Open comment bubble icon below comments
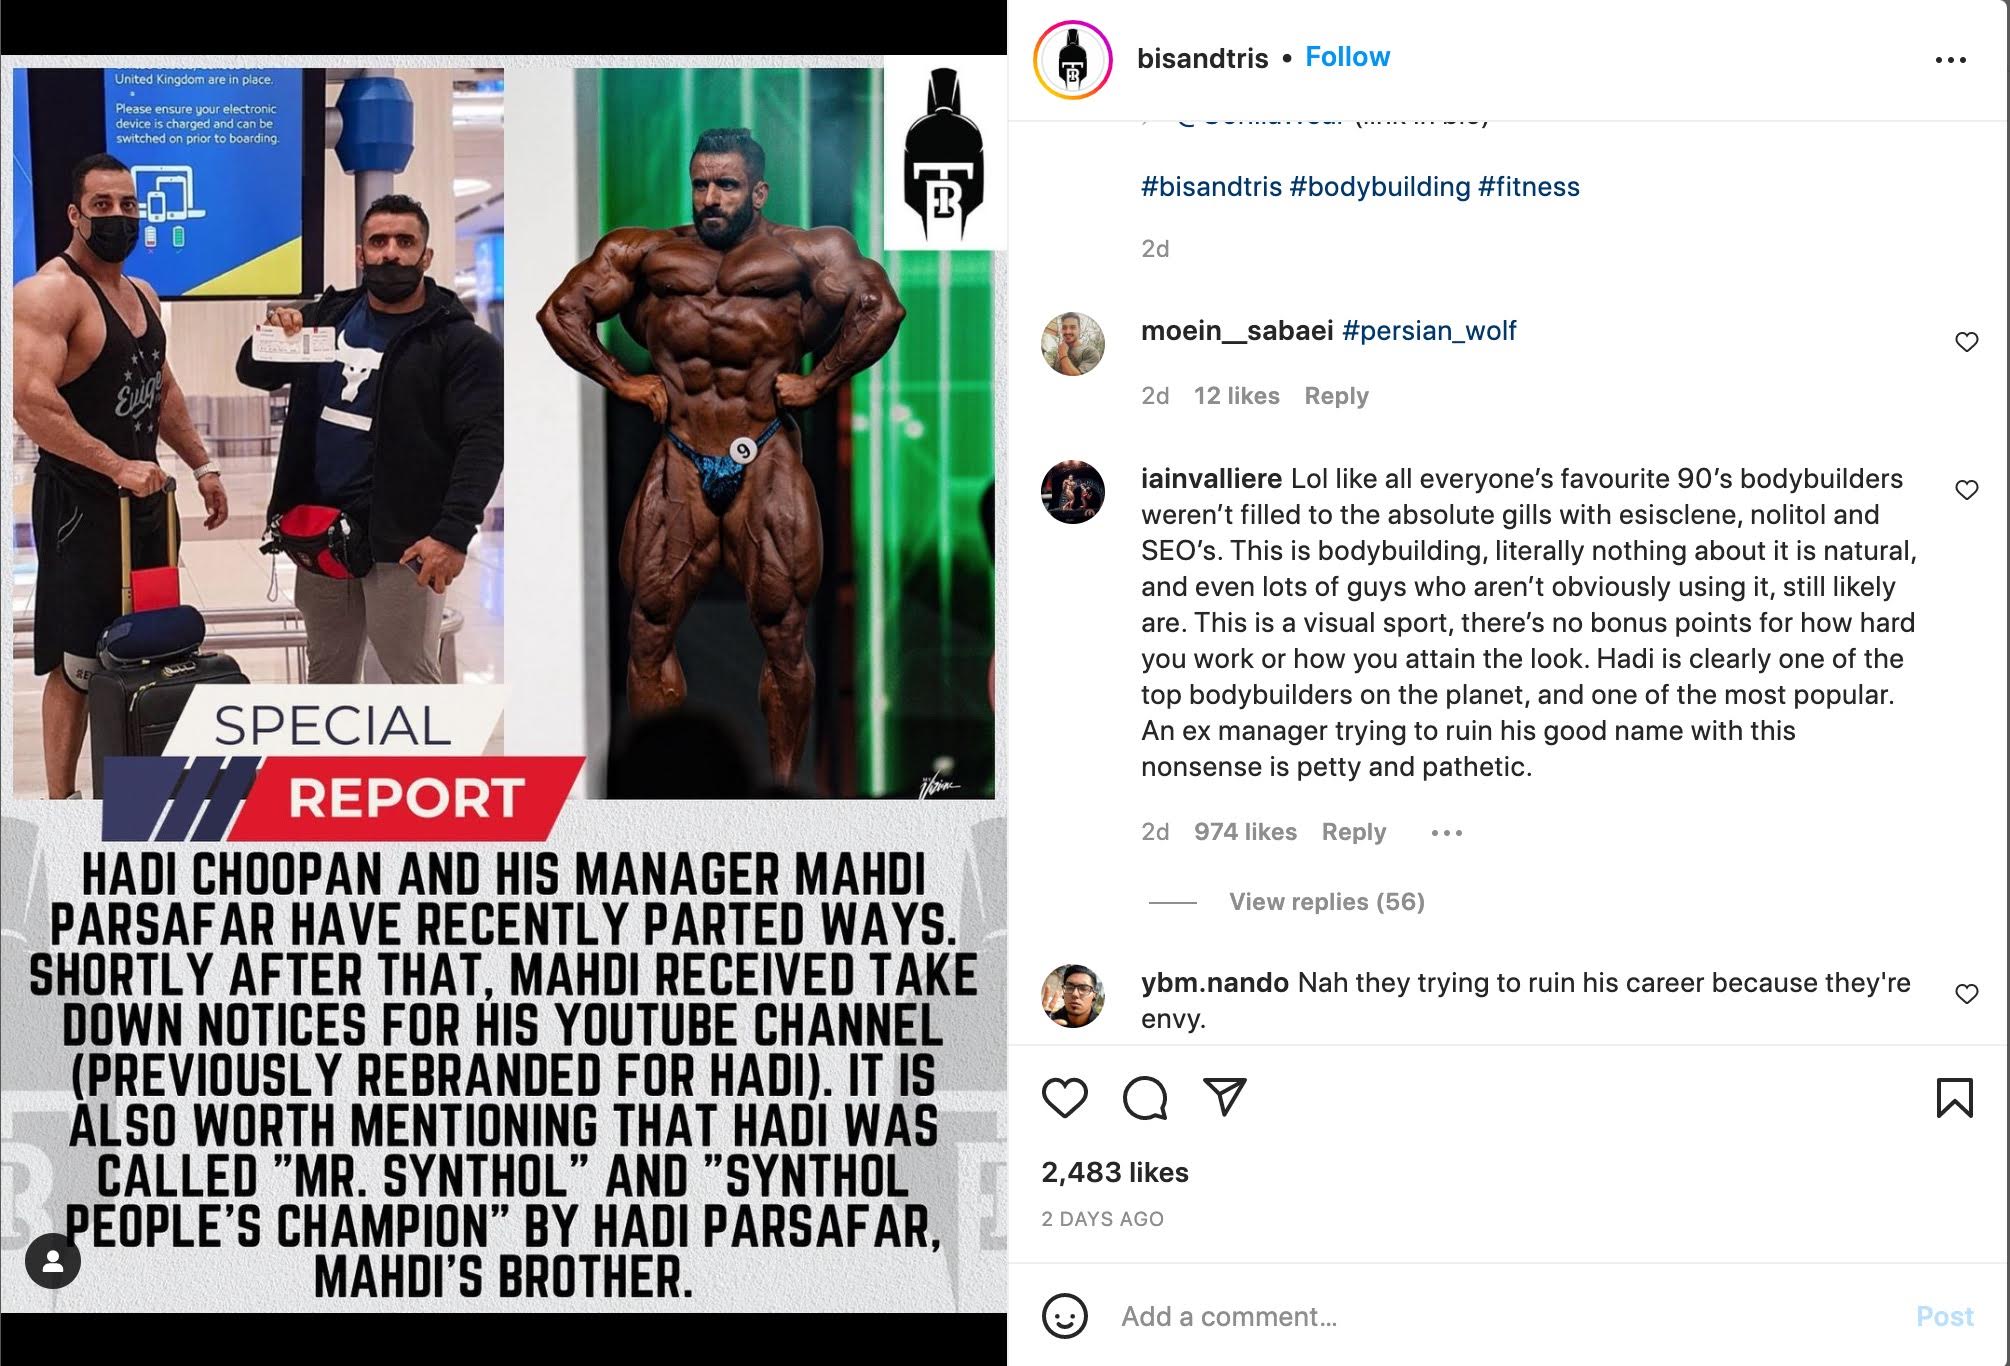2010x1366 pixels. coord(1145,1098)
